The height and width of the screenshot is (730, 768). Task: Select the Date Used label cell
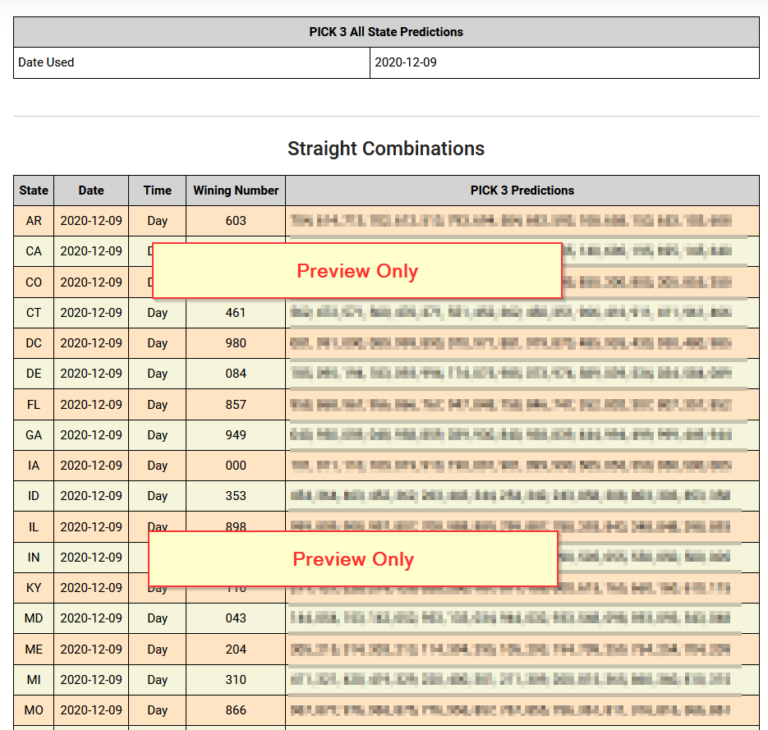tap(191, 62)
